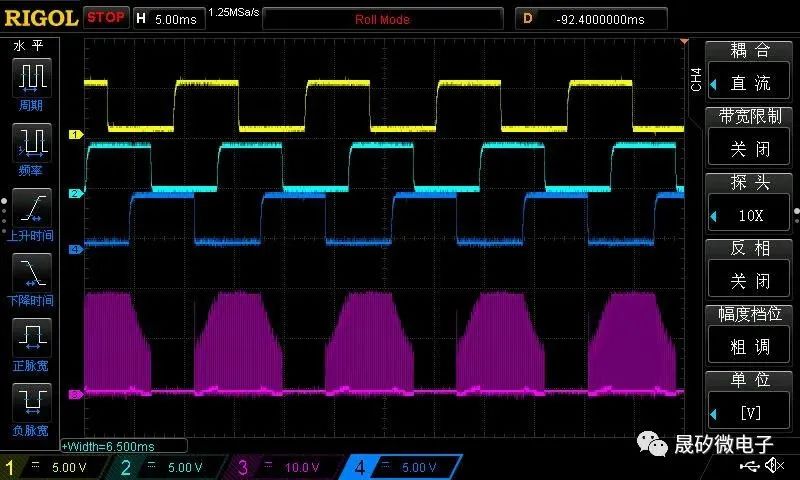Select the 上升时间 (rise time) measurement icon
Screen dimensions: 800x480
tap(32, 208)
